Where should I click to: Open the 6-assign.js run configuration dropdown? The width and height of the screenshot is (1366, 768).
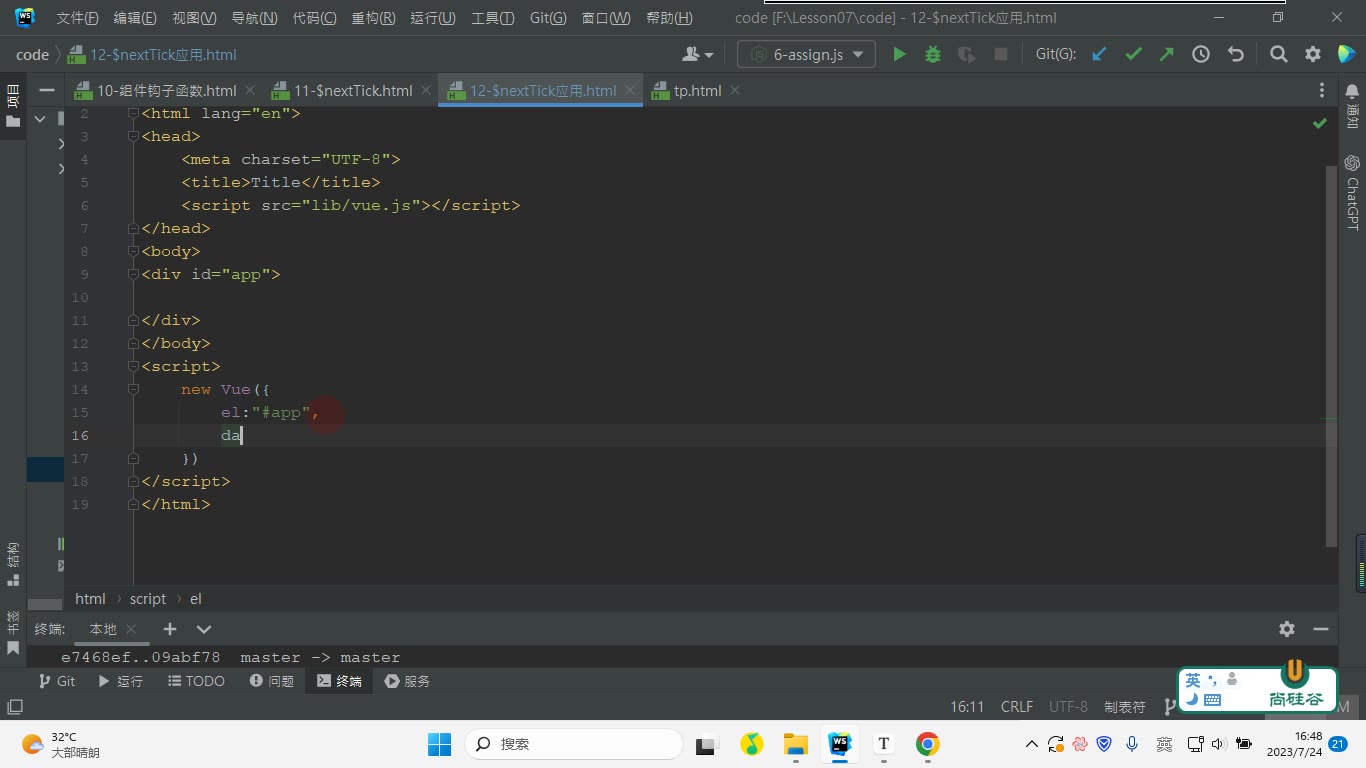(x=806, y=55)
